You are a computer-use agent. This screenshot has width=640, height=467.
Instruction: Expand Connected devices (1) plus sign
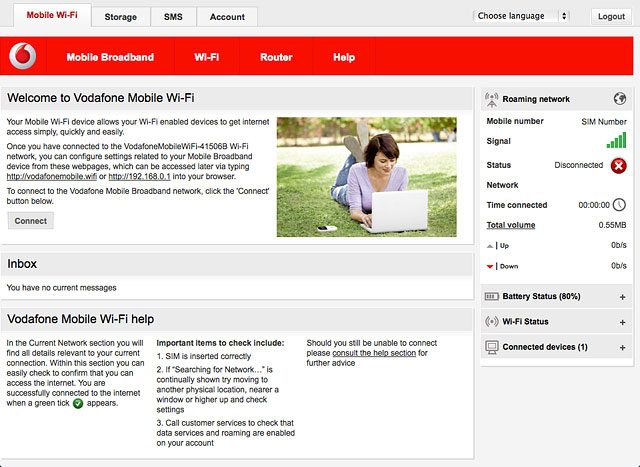tap(622, 348)
